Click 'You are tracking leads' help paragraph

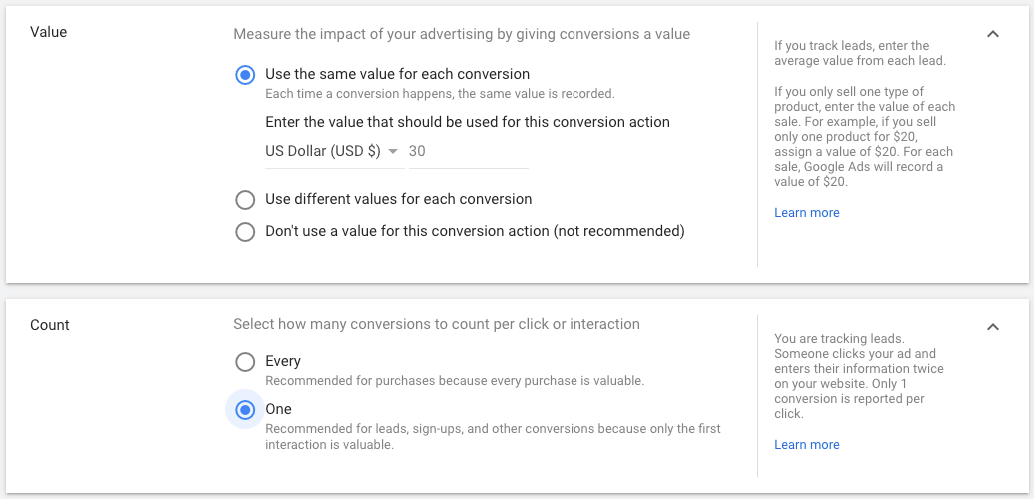click(858, 376)
